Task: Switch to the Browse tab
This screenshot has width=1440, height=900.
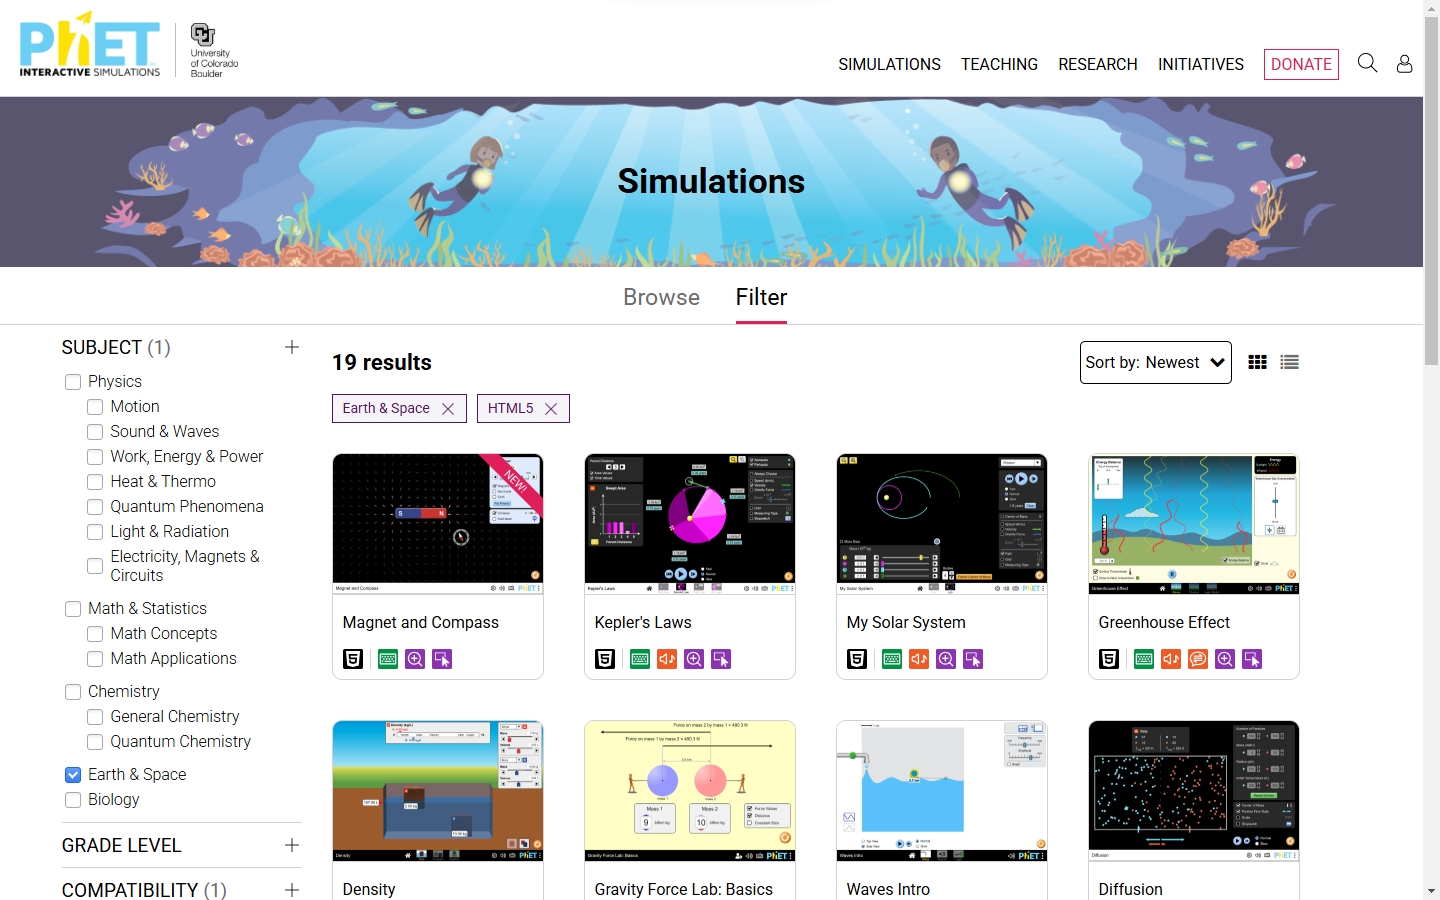Action: click(661, 297)
